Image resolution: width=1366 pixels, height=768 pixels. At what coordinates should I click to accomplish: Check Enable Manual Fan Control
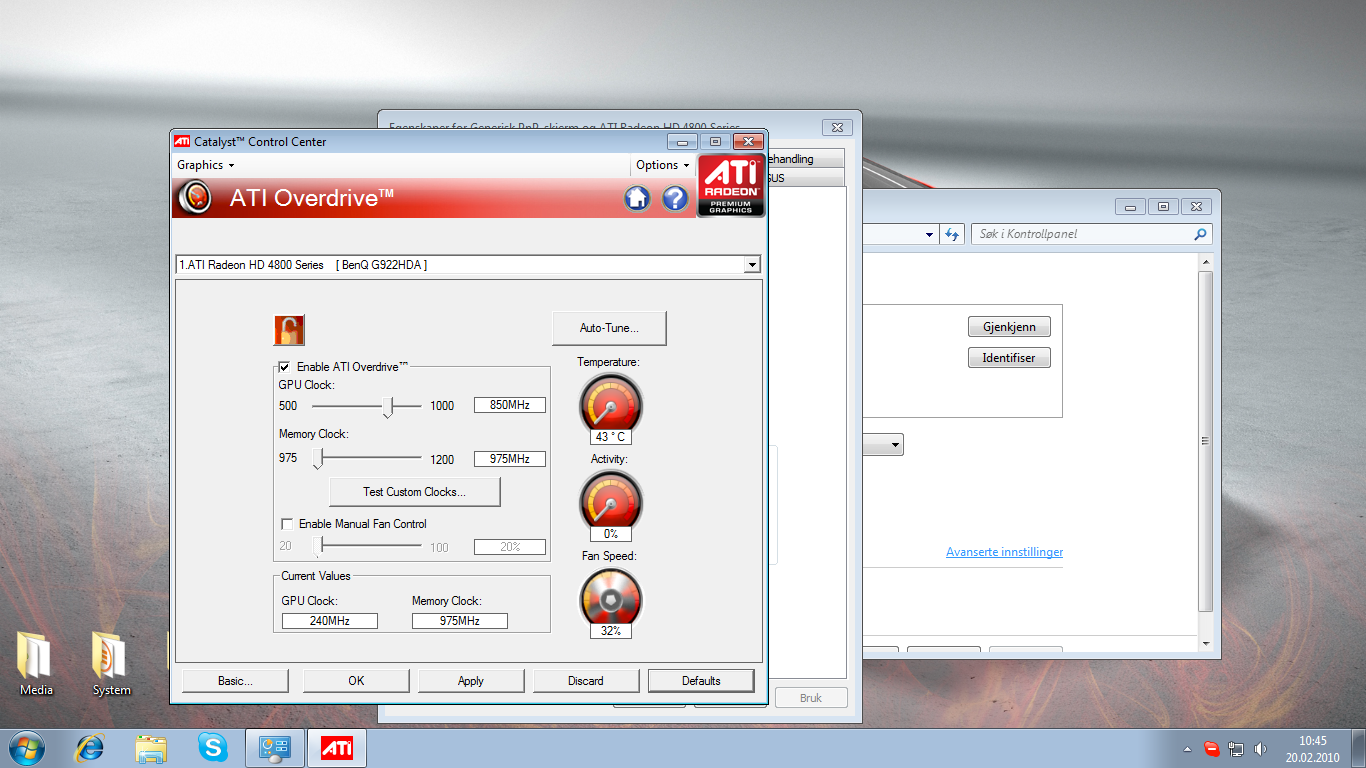287,524
